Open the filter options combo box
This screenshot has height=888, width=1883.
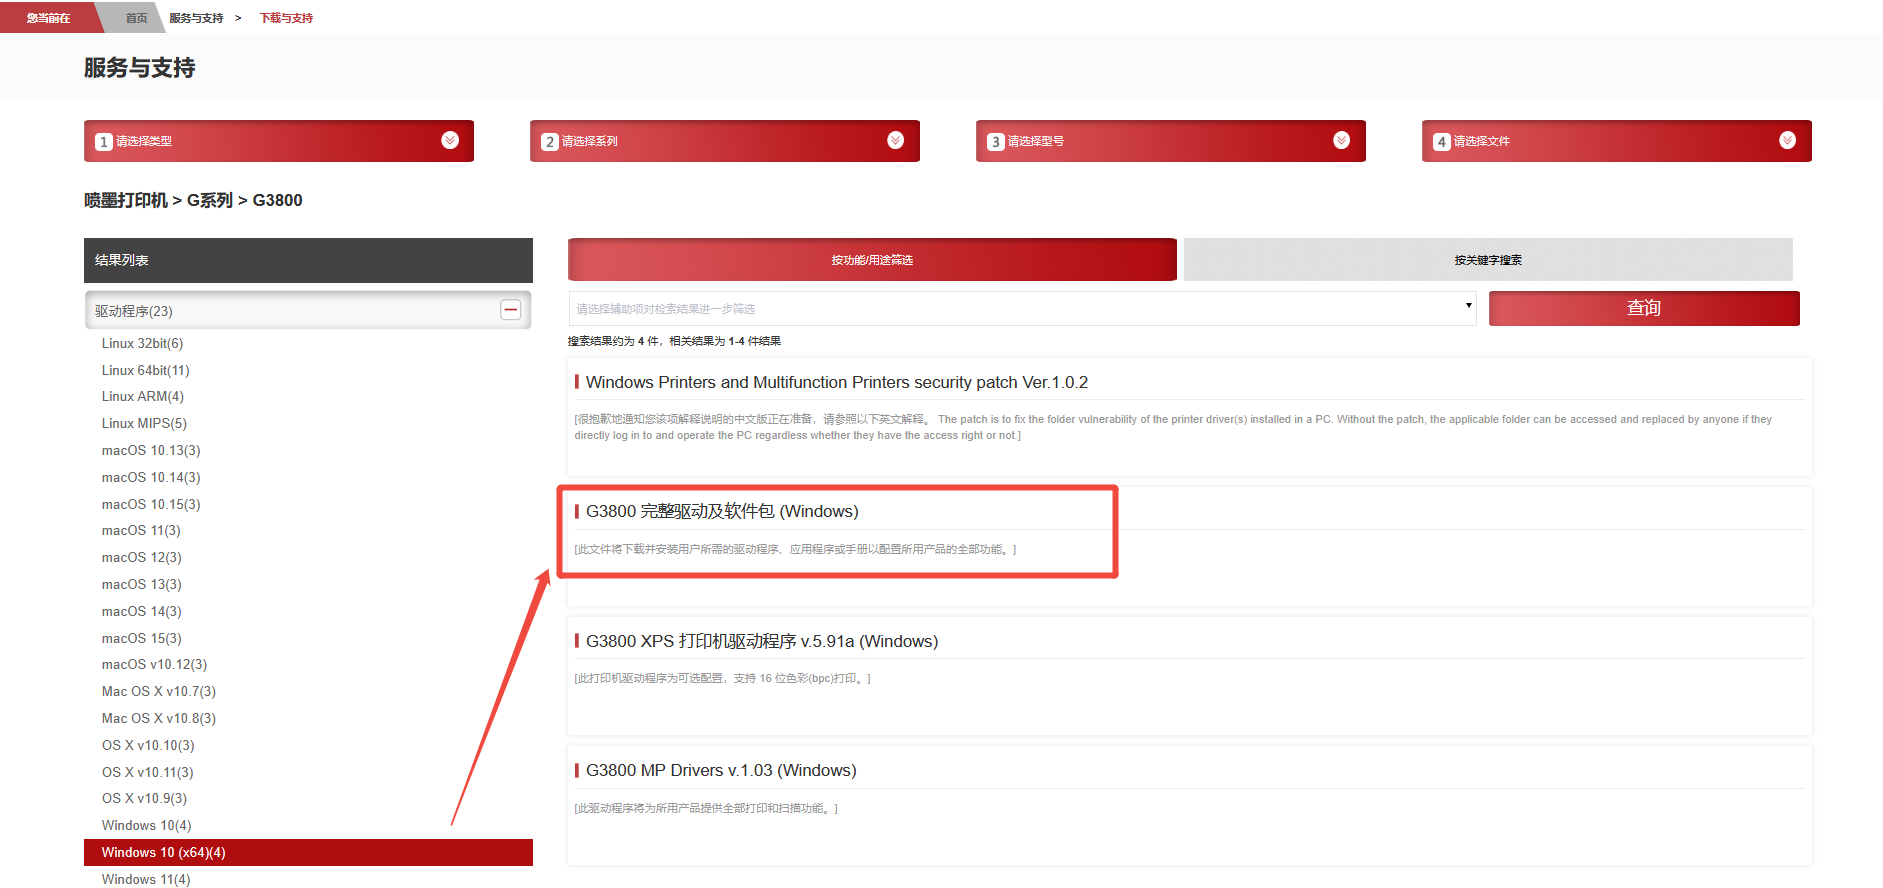[1022, 308]
